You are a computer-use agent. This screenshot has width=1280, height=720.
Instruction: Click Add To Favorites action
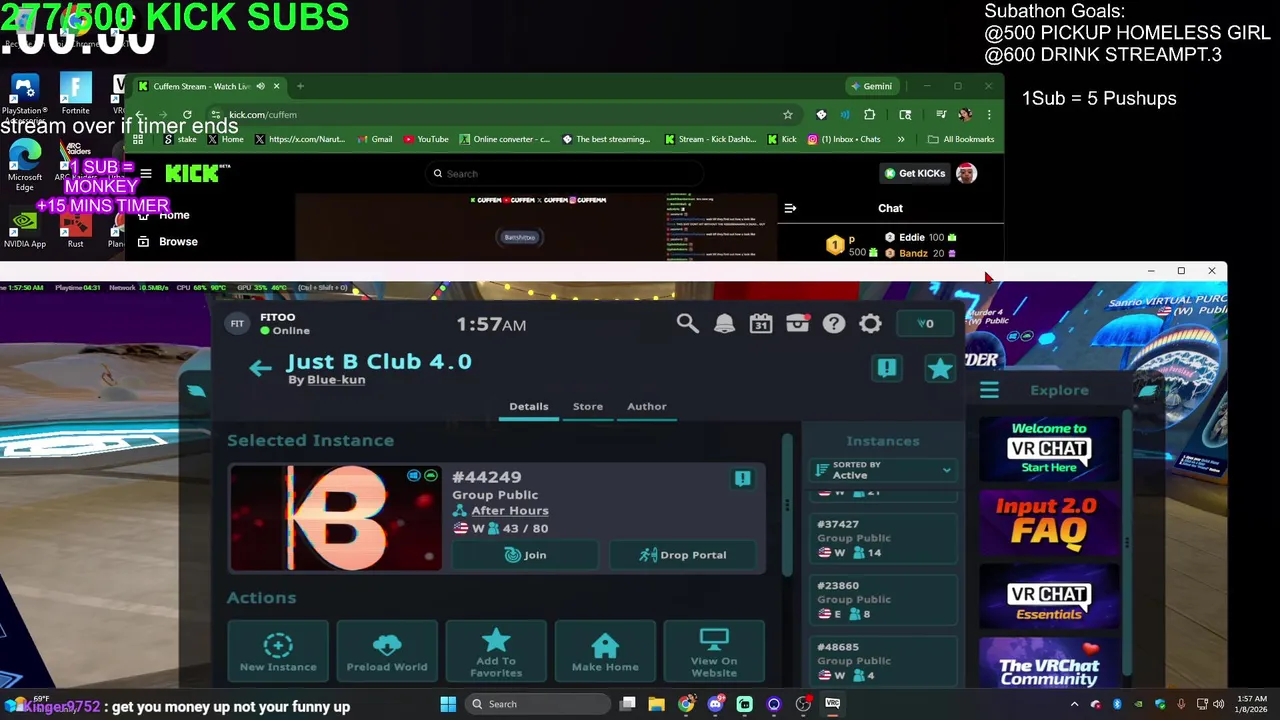[496, 650]
